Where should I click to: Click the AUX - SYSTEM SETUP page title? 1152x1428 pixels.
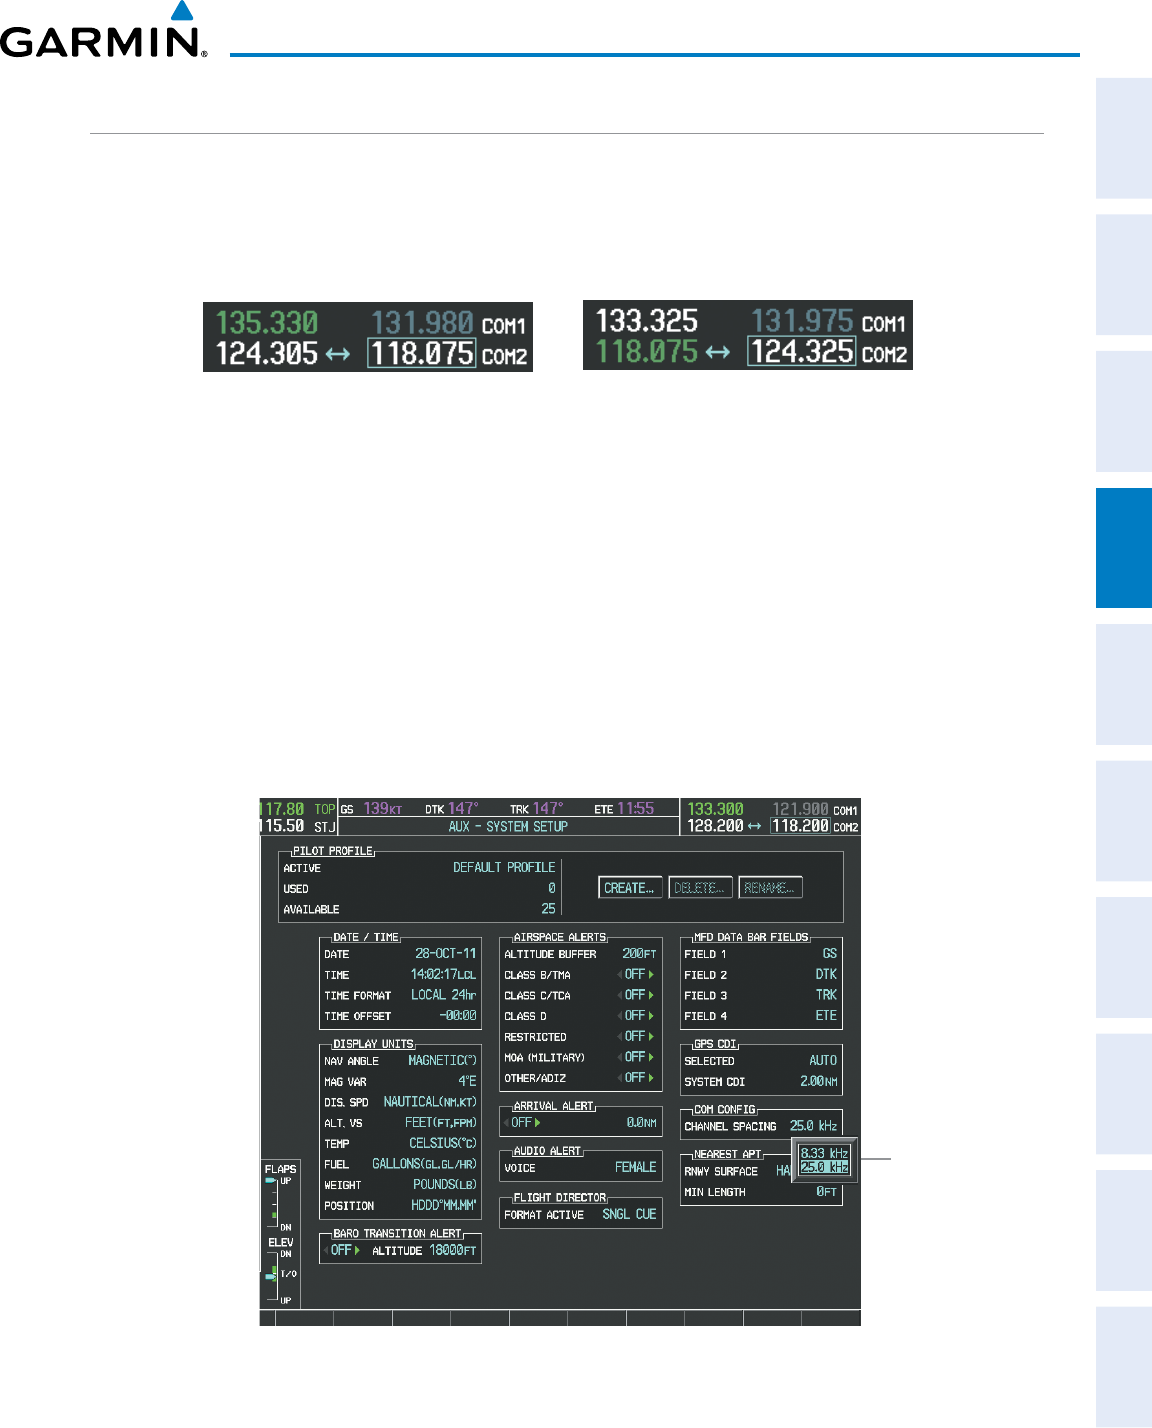pos(508,827)
